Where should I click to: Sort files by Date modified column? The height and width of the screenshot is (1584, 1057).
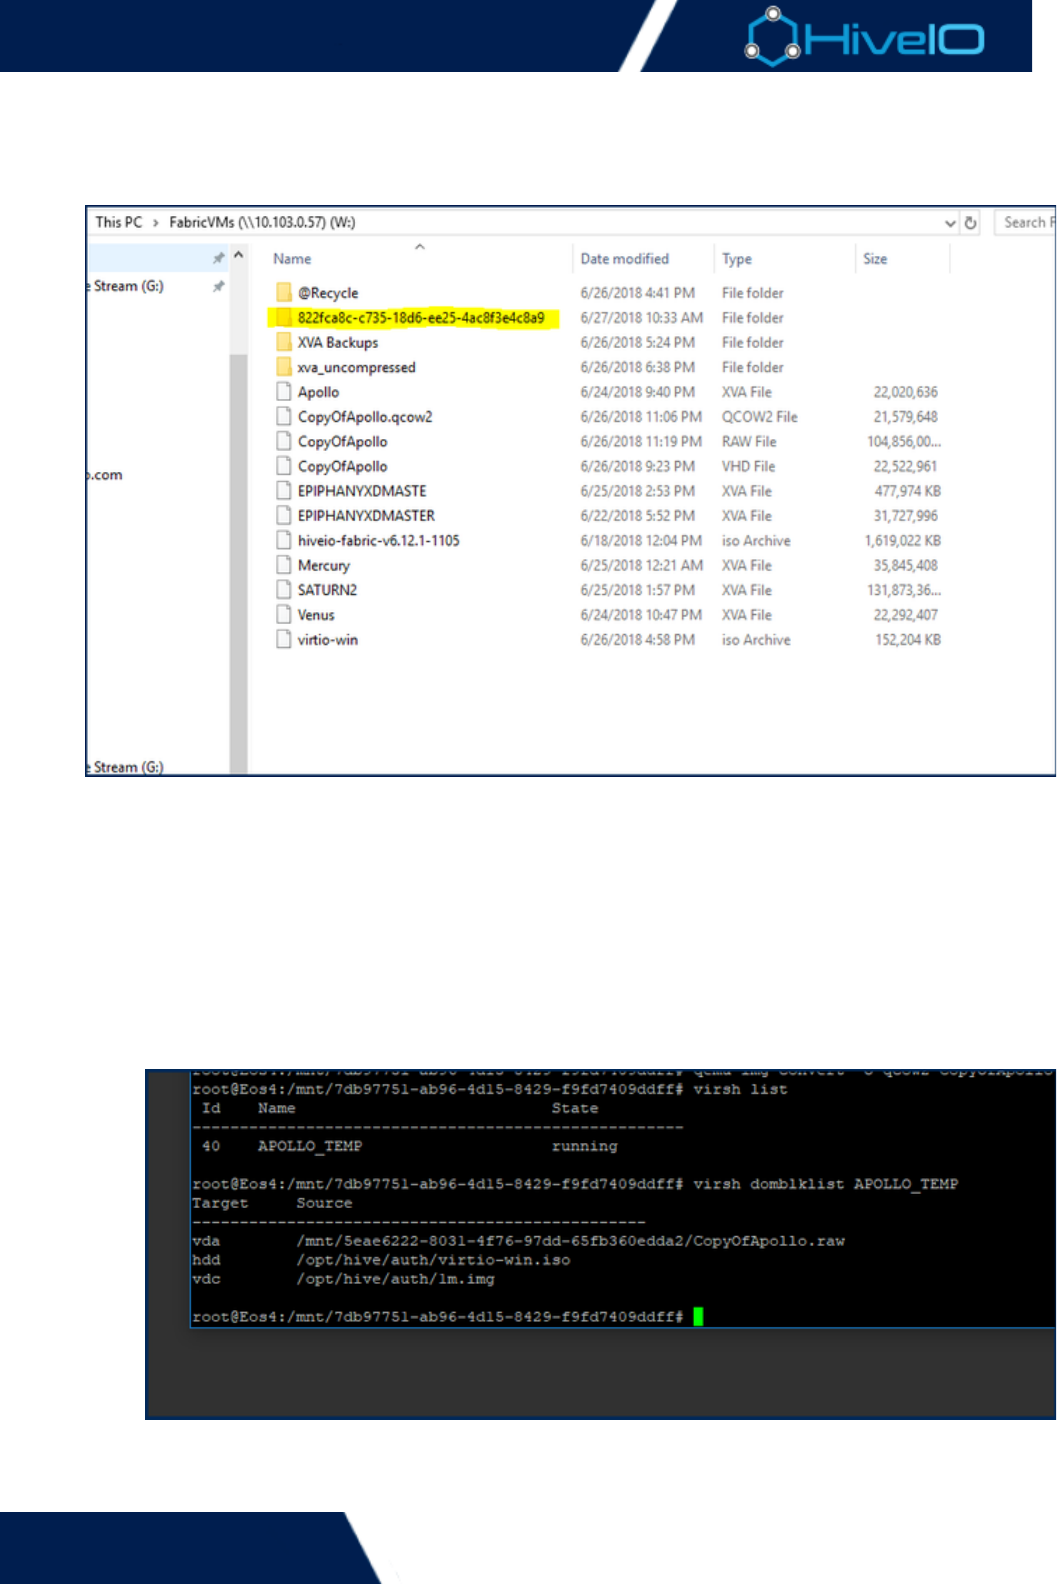tap(624, 259)
